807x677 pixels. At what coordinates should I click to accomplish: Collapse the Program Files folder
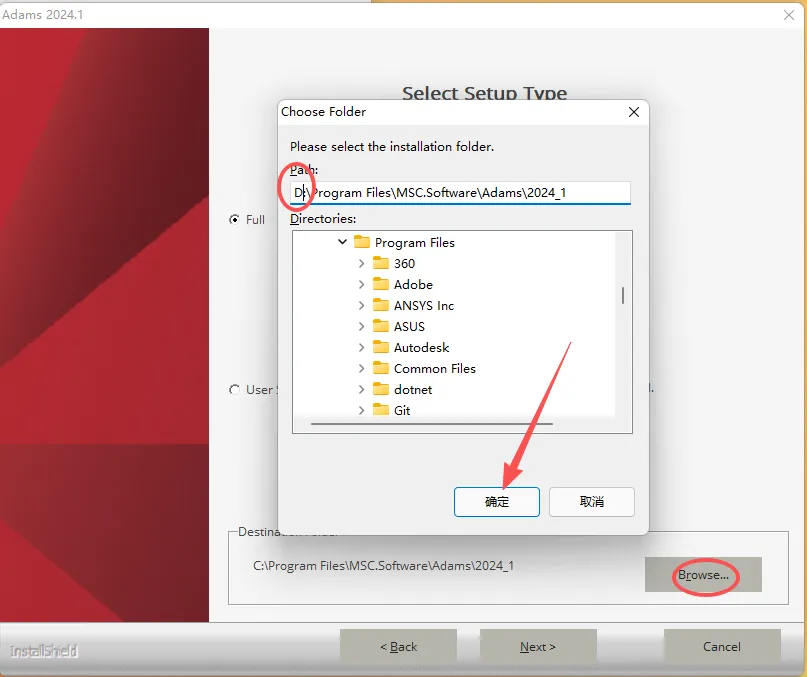coord(342,241)
